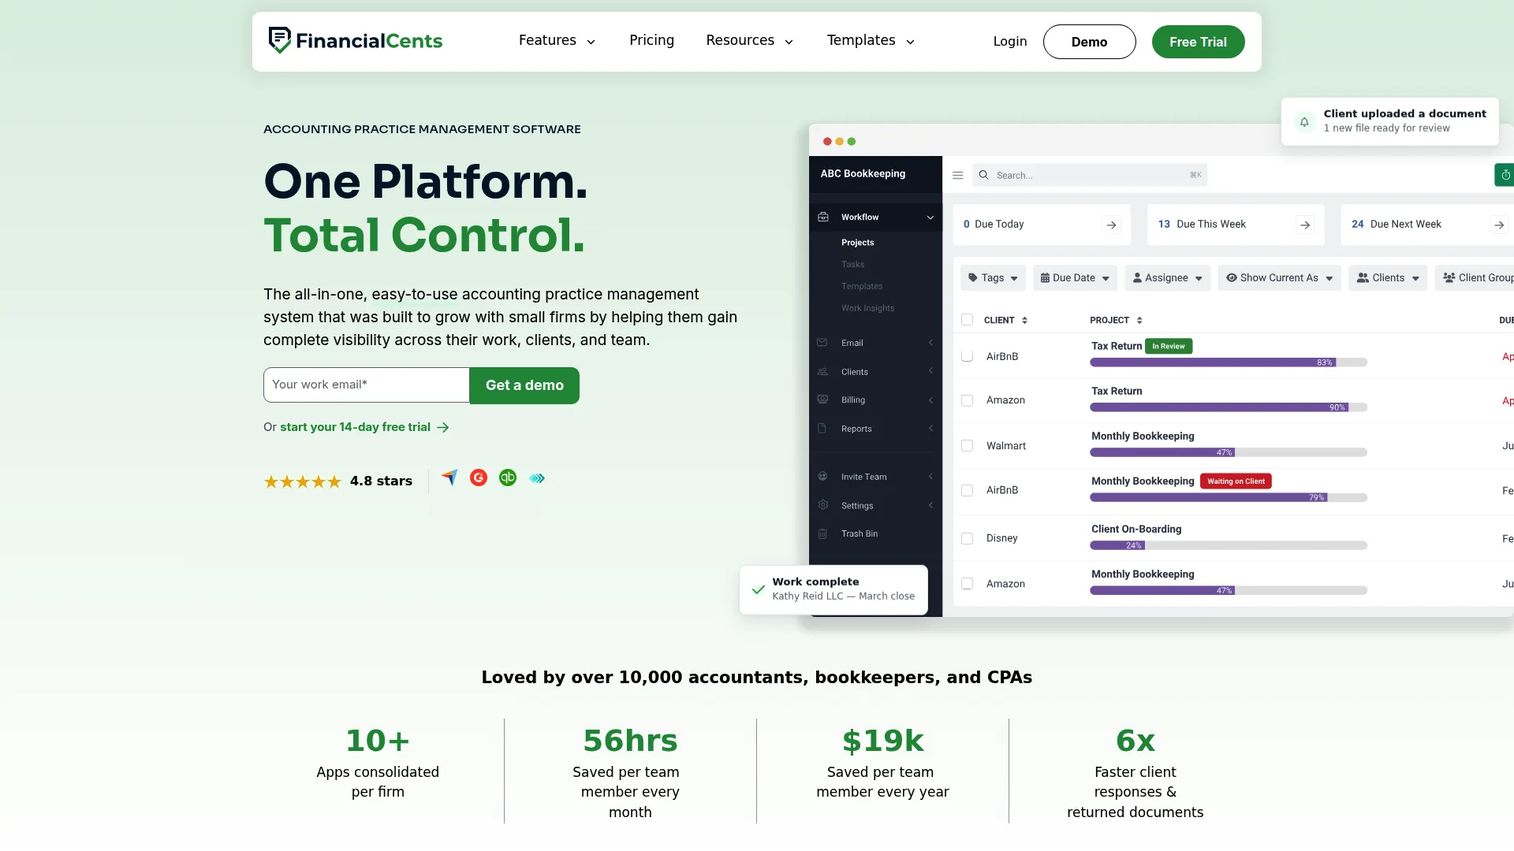Click the Invite Team icon in the sidebar
The width and height of the screenshot is (1514, 851).
[x=822, y=477]
